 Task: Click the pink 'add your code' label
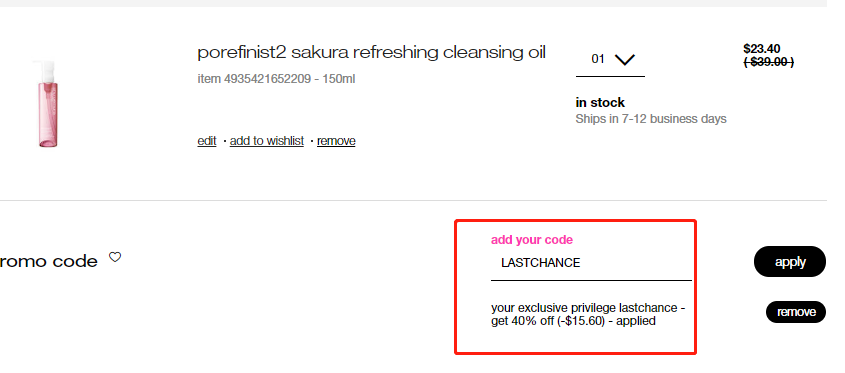click(x=532, y=240)
